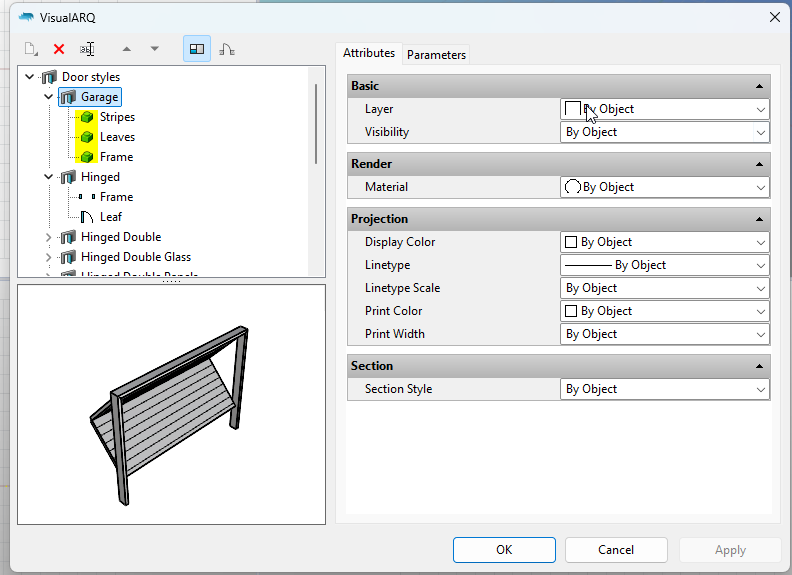Click the Garage door style icon

68,97
